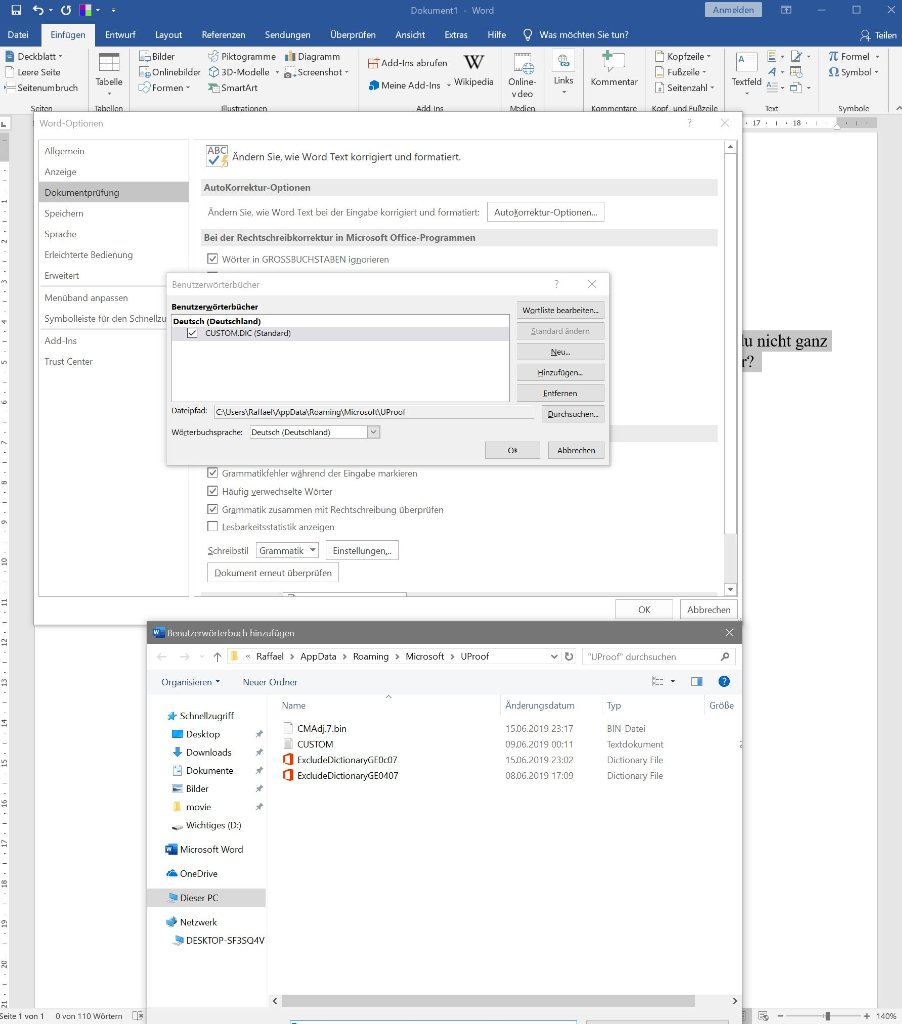The width and height of the screenshot is (902, 1024).
Task: Insert a SmartArt graphic
Action: (x=233, y=88)
